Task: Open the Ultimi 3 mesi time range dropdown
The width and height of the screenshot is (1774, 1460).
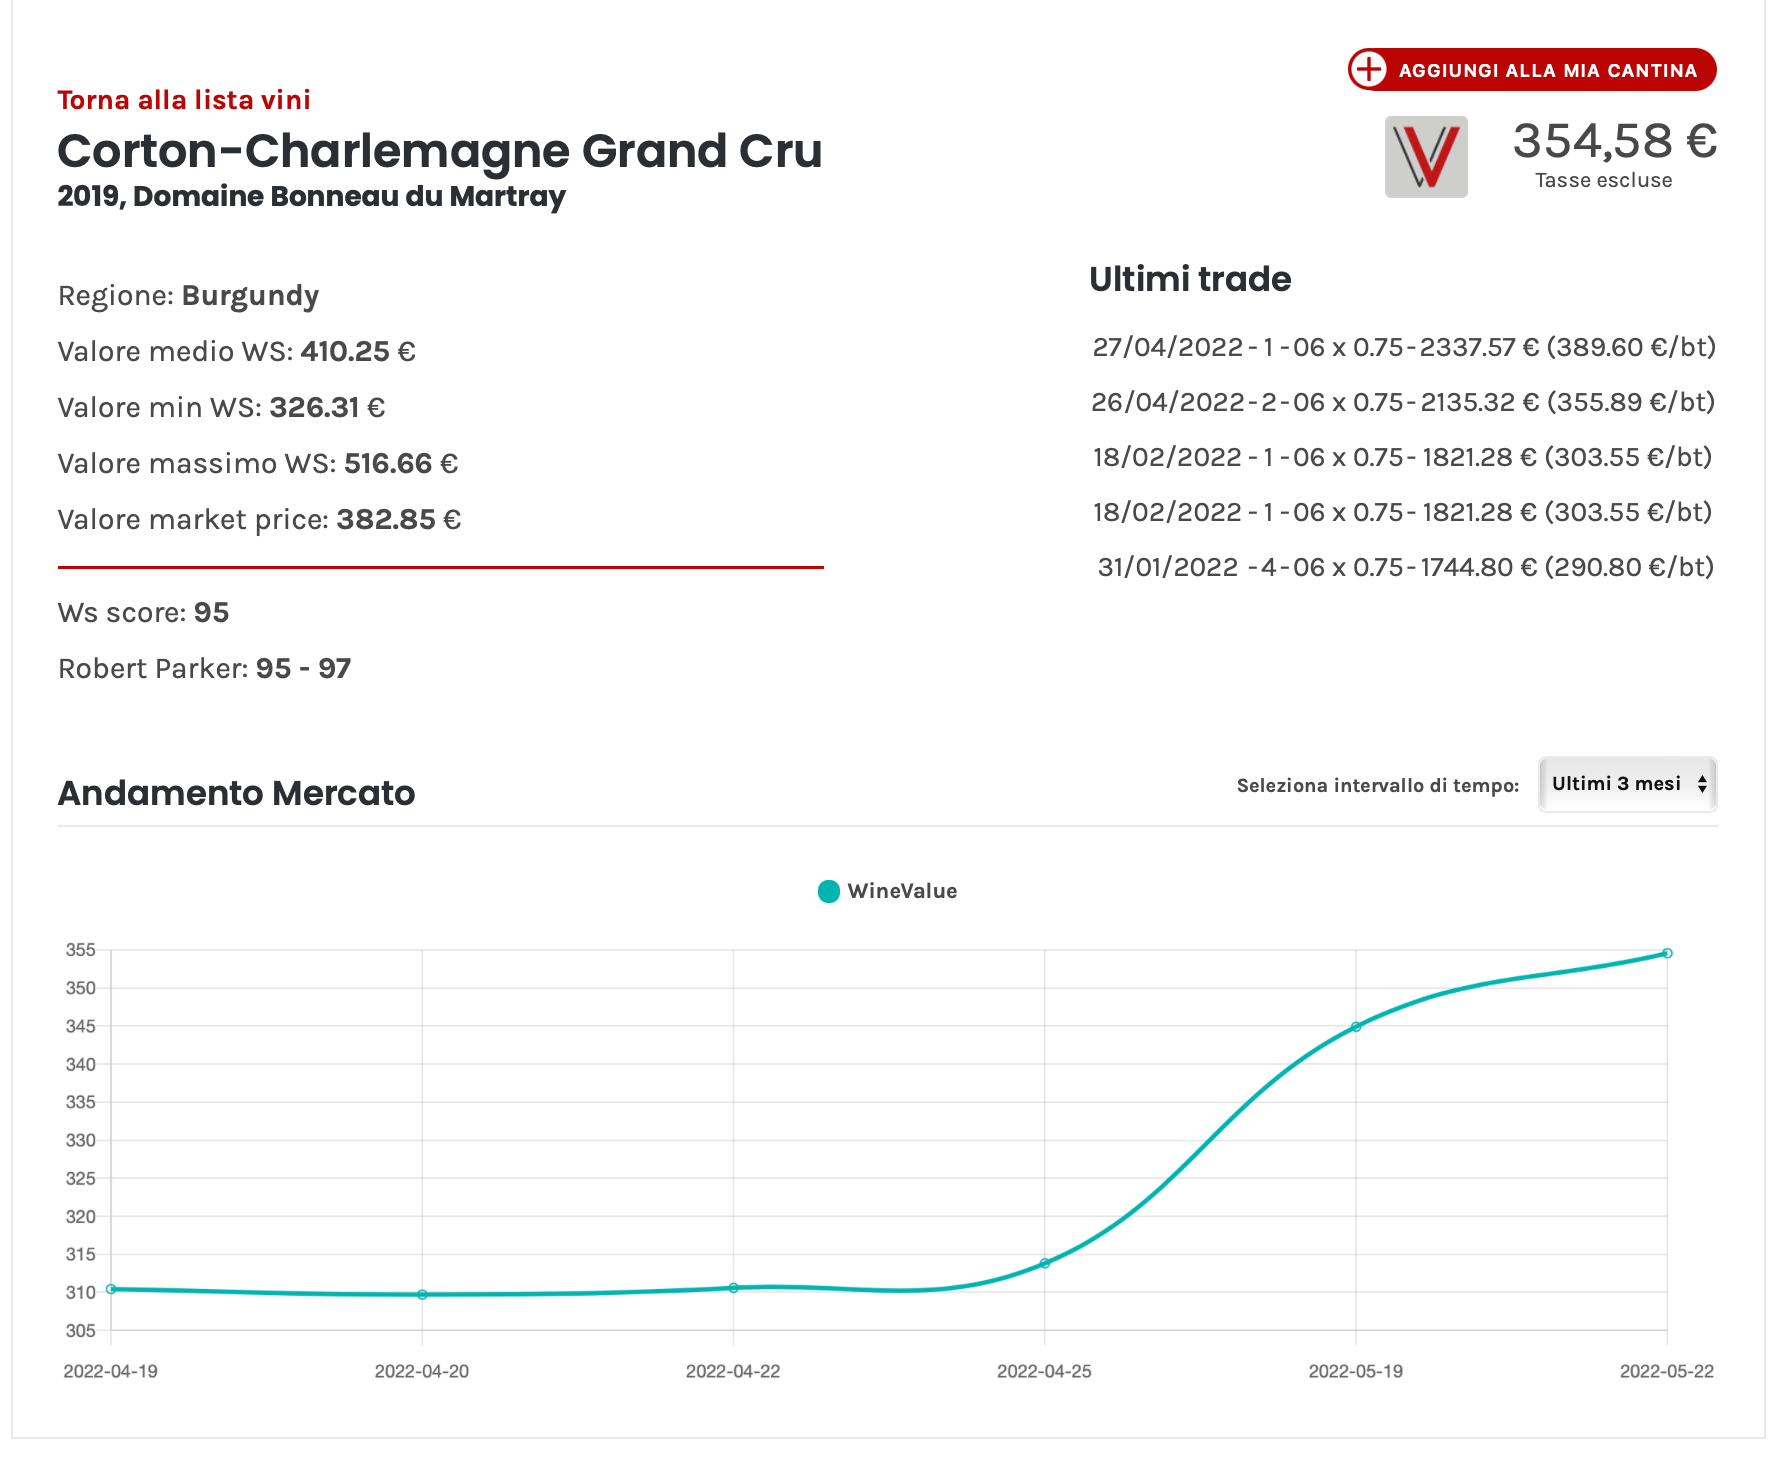Action: (x=1628, y=784)
